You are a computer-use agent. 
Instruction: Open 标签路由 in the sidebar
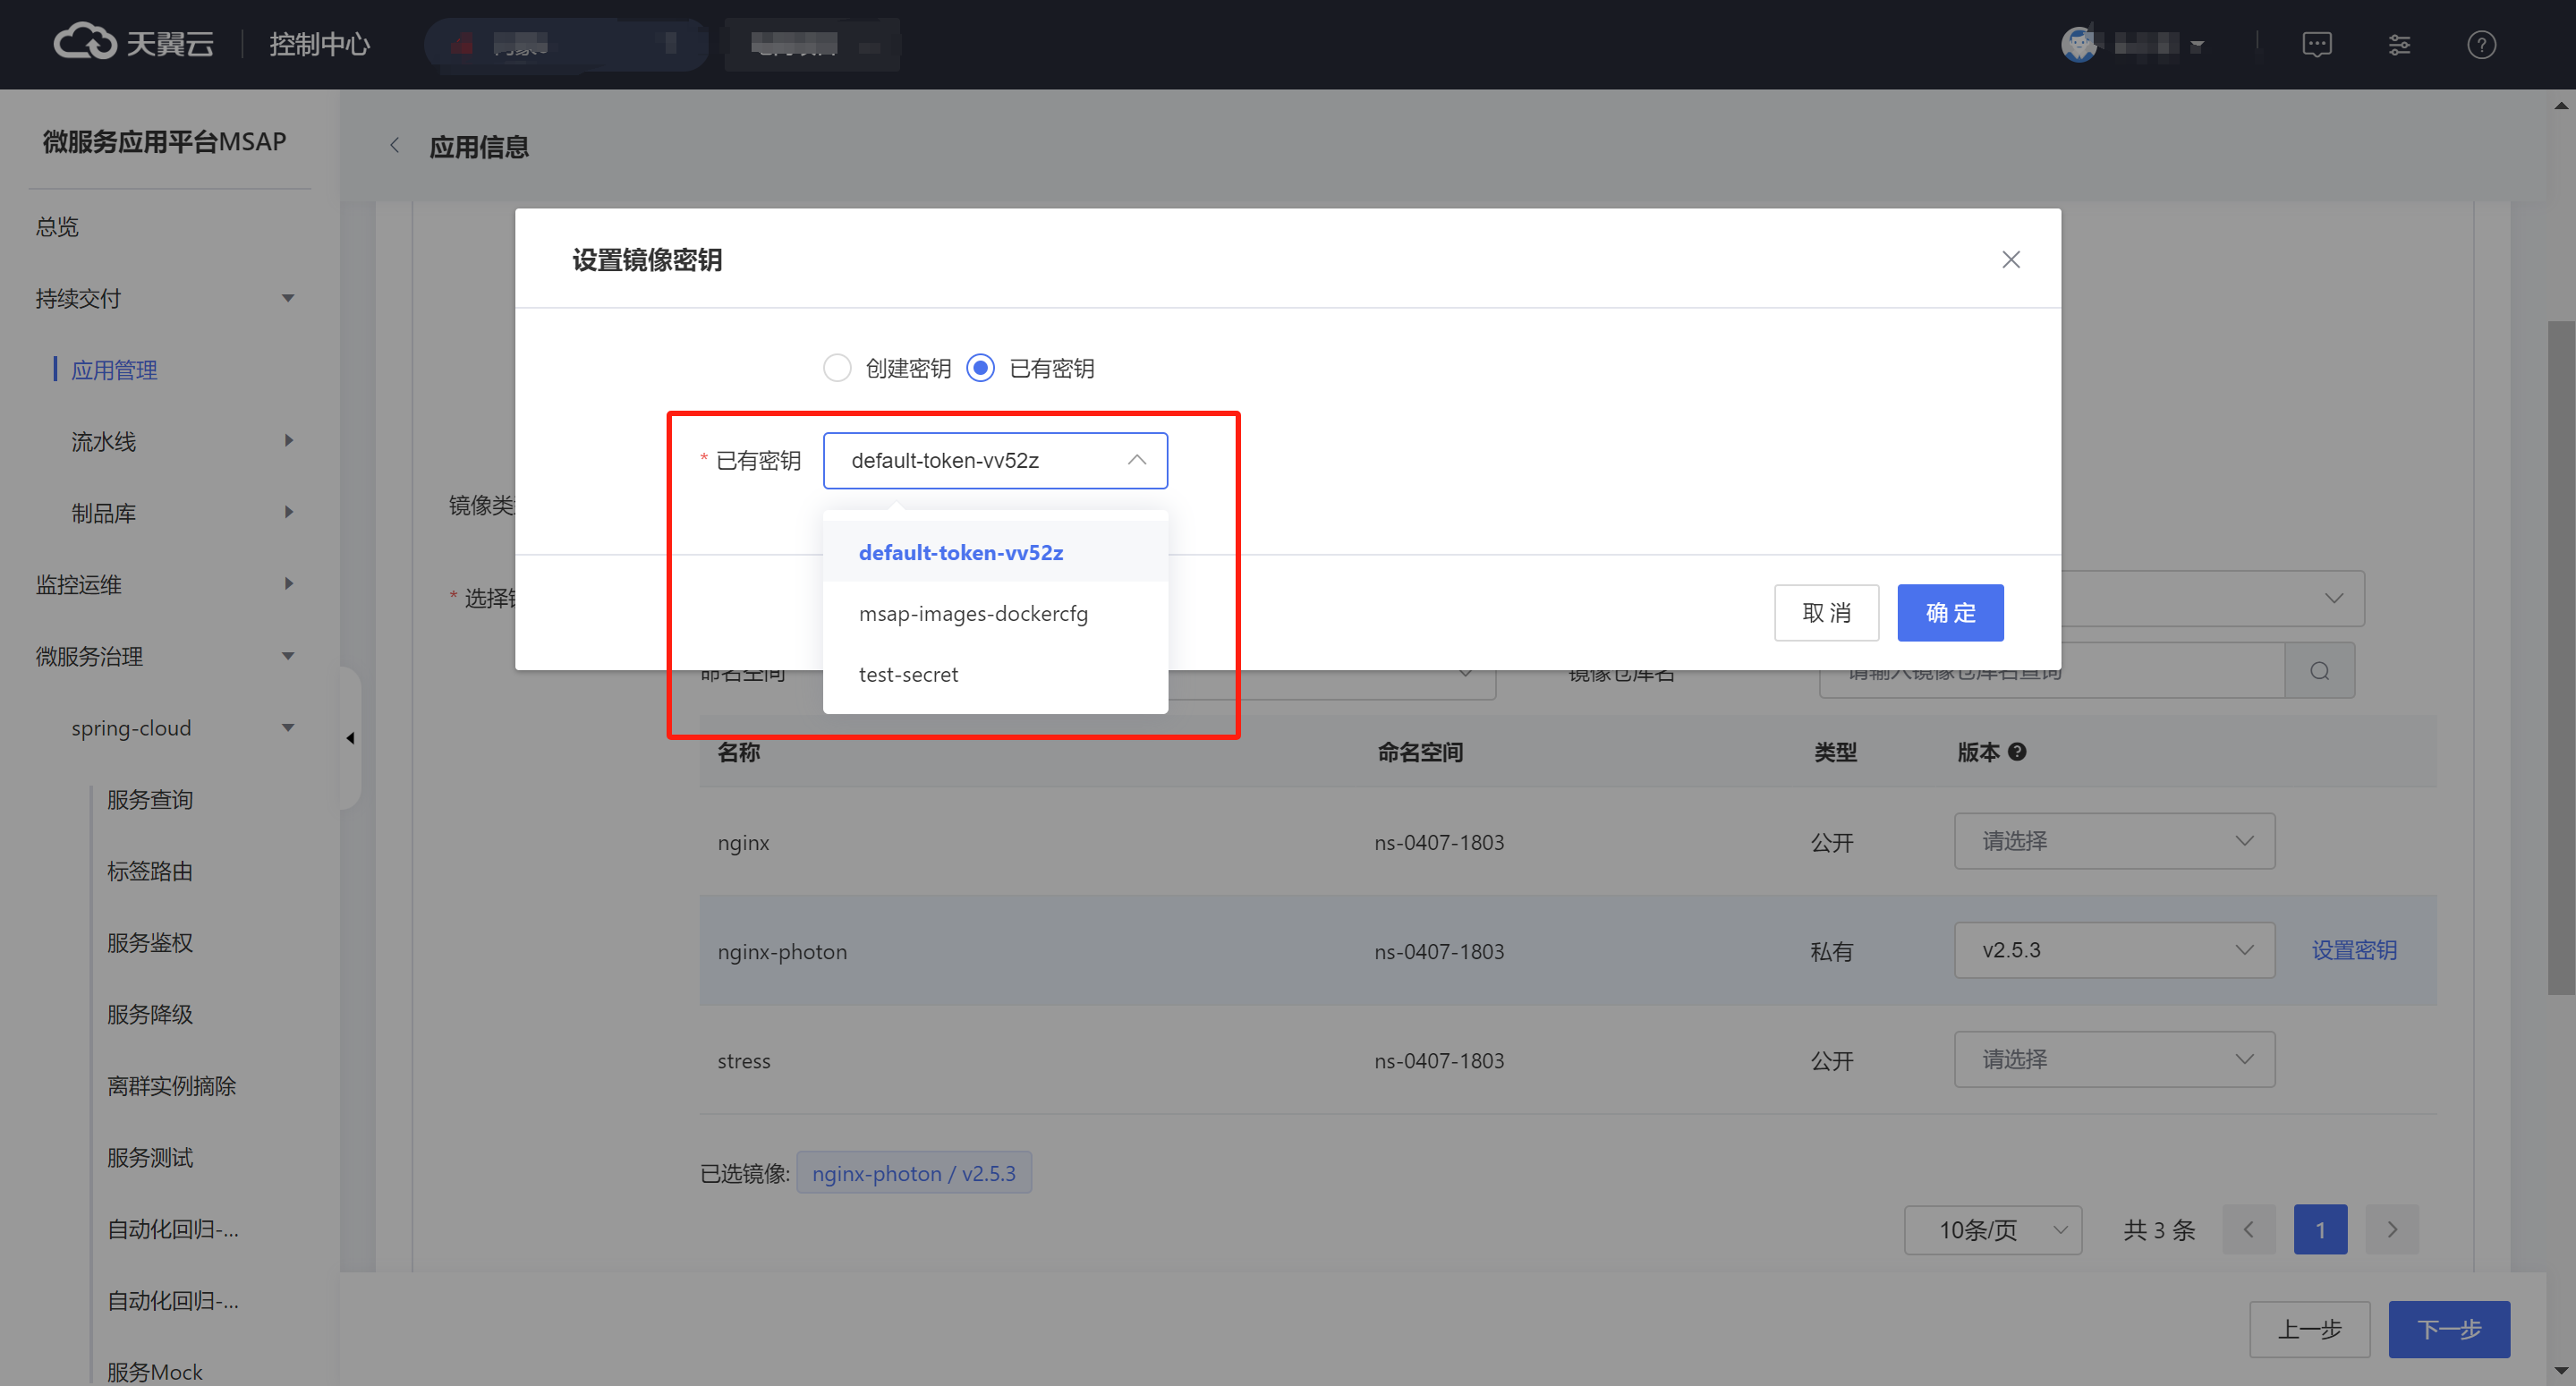click(150, 871)
